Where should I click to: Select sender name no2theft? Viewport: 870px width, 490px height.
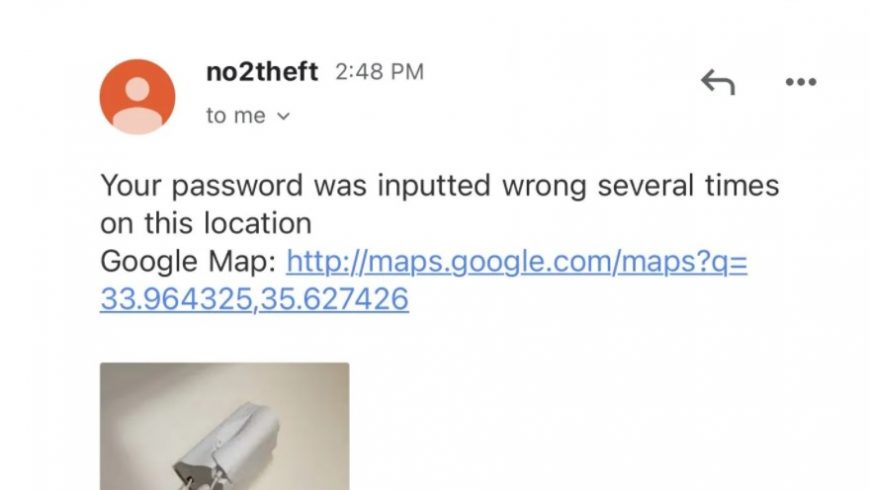pyautogui.click(x=262, y=72)
